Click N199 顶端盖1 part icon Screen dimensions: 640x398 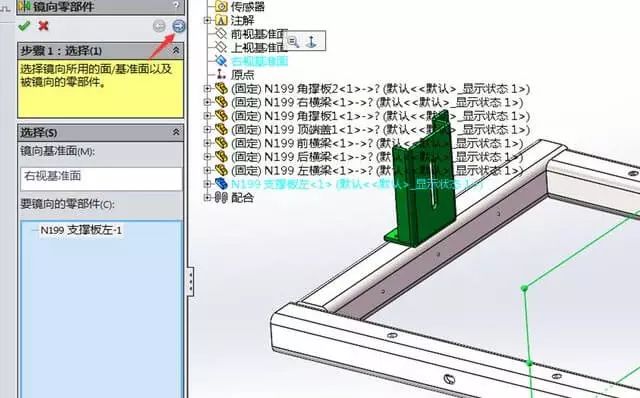tap(221, 129)
